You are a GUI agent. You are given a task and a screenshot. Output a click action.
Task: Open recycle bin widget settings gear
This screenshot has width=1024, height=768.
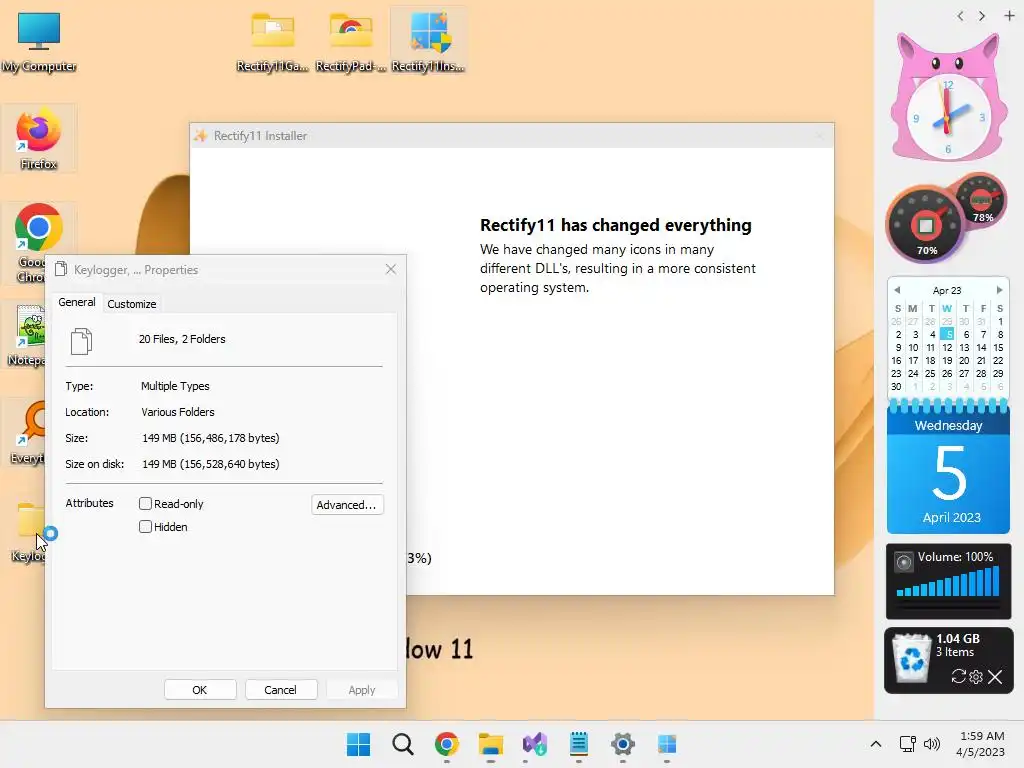click(x=976, y=677)
